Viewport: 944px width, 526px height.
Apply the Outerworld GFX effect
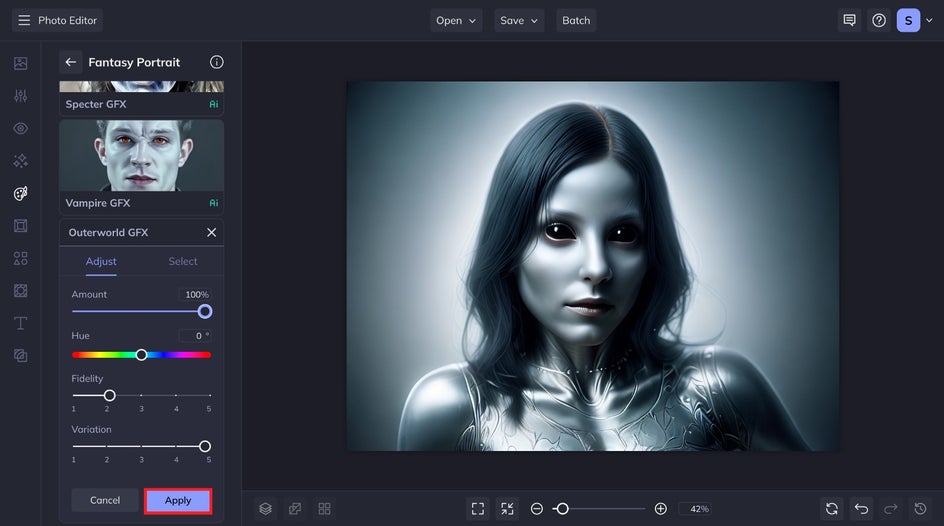click(178, 501)
